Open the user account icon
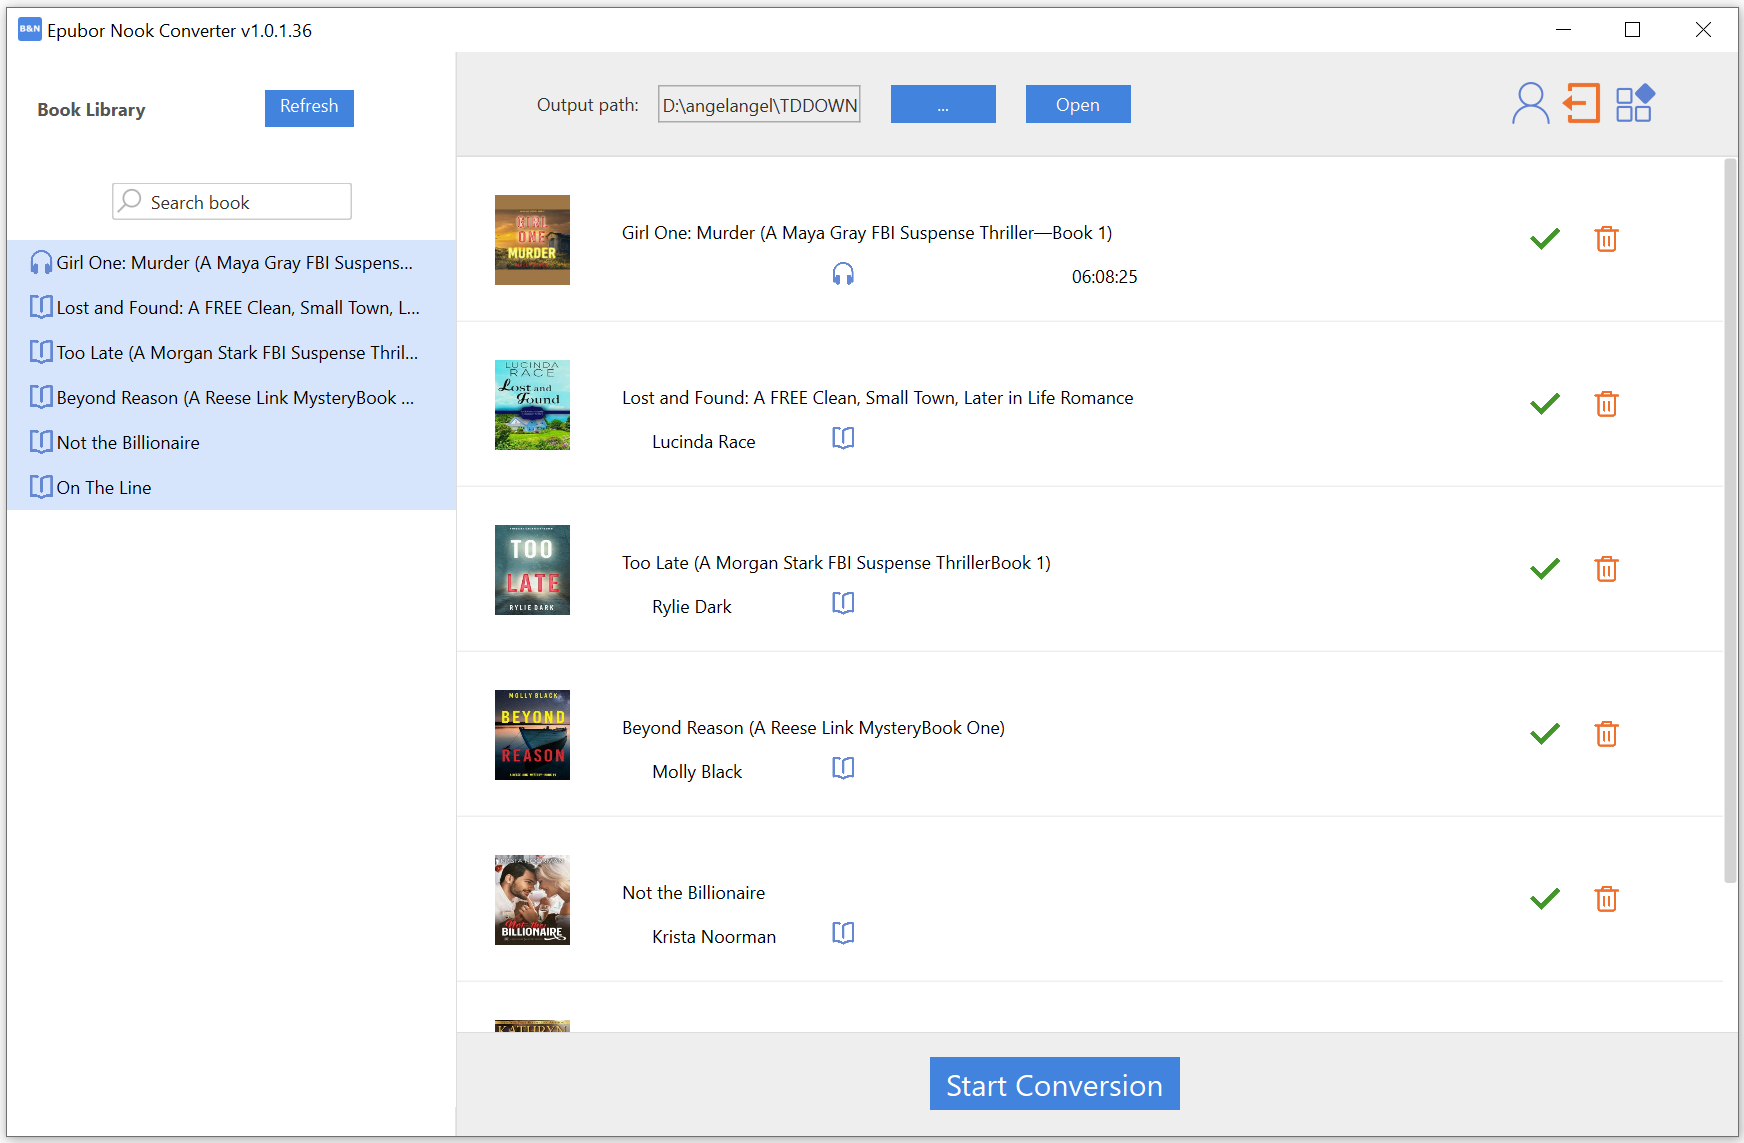Screen dimensions: 1744x1143 (1530, 103)
